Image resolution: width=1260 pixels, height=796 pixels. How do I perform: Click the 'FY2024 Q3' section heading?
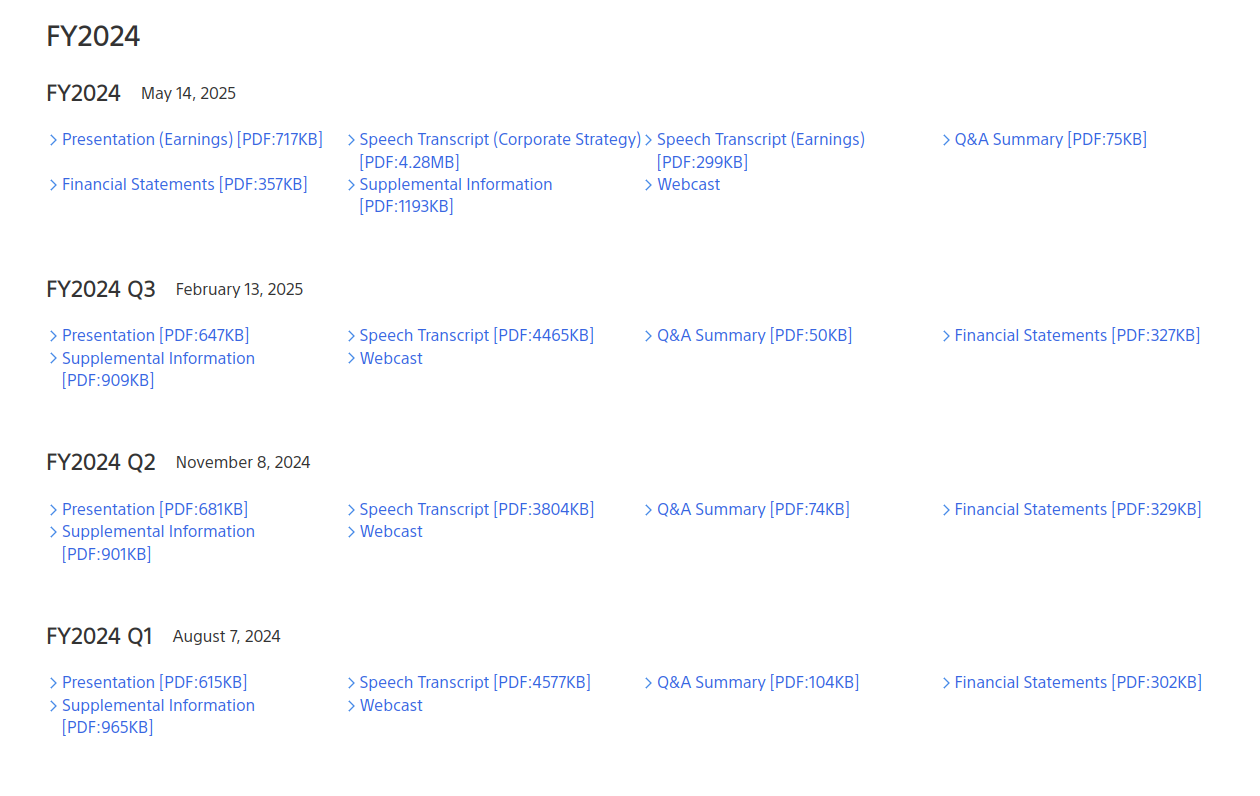pyautogui.click(x=101, y=290)
